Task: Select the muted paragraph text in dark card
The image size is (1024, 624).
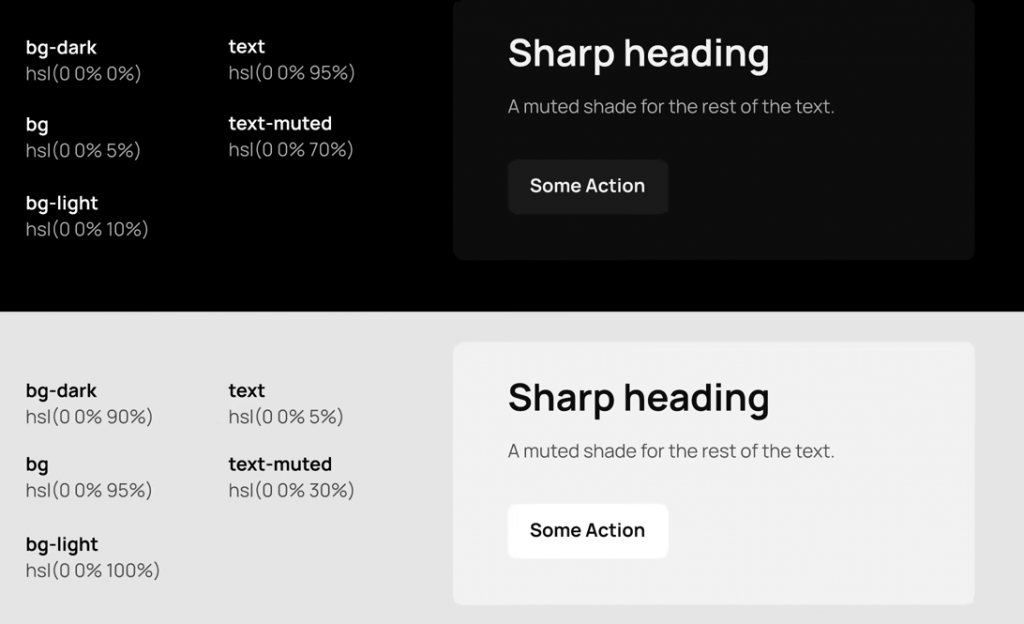Action: [670, 107]
